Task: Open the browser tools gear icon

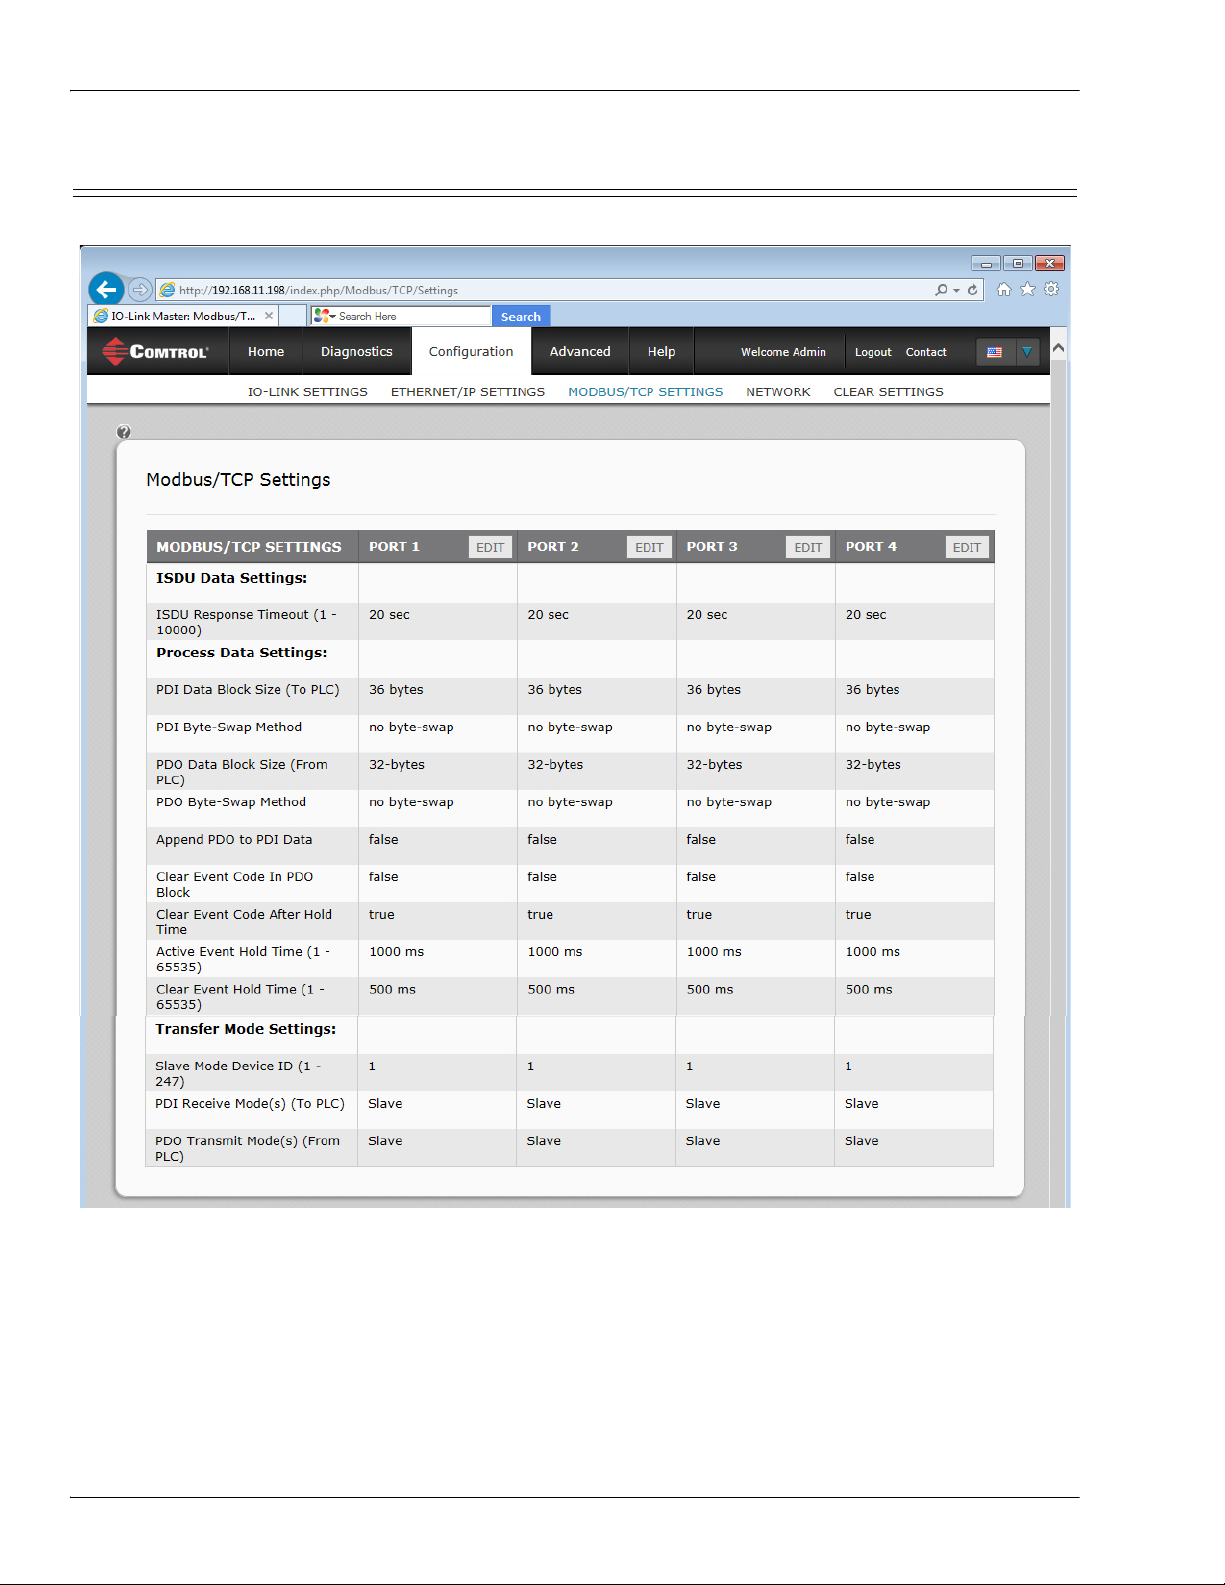Action: pyautogui.click(x=1052, y=289)
